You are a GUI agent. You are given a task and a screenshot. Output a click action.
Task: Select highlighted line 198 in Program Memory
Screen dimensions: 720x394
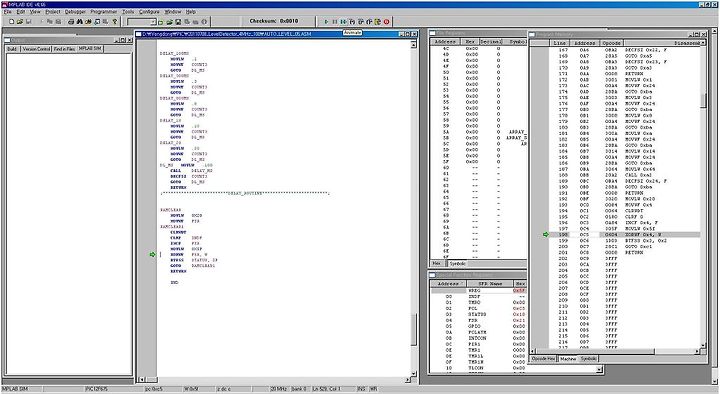point(624,235)
